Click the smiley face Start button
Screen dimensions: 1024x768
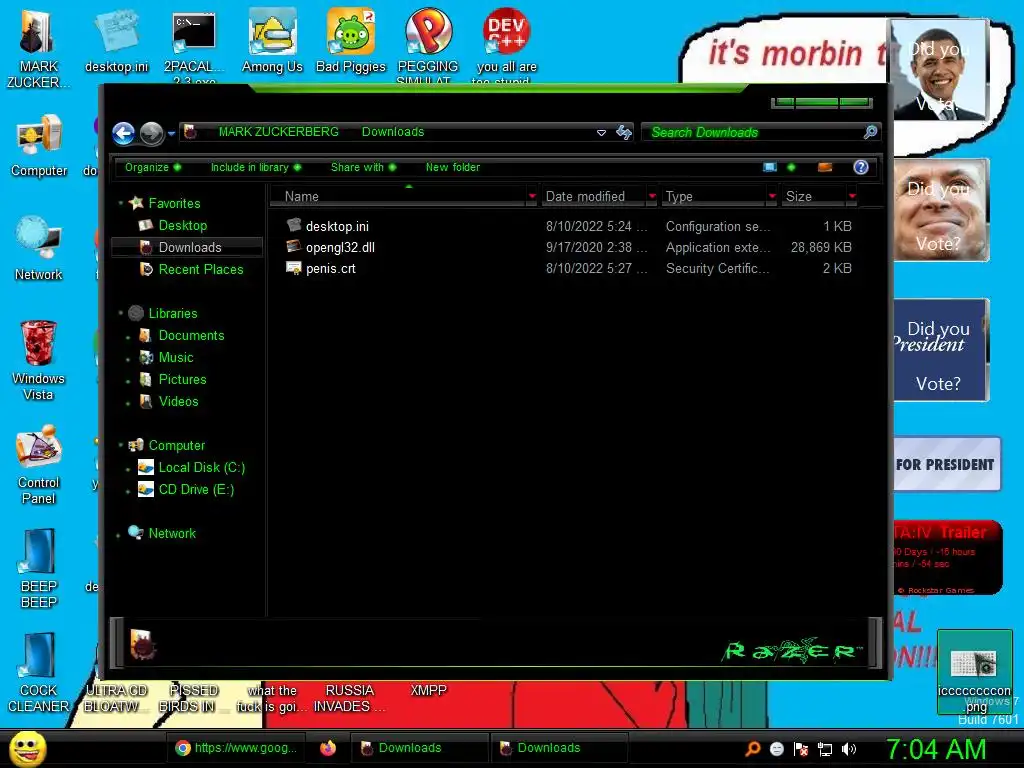coord(27,748)
